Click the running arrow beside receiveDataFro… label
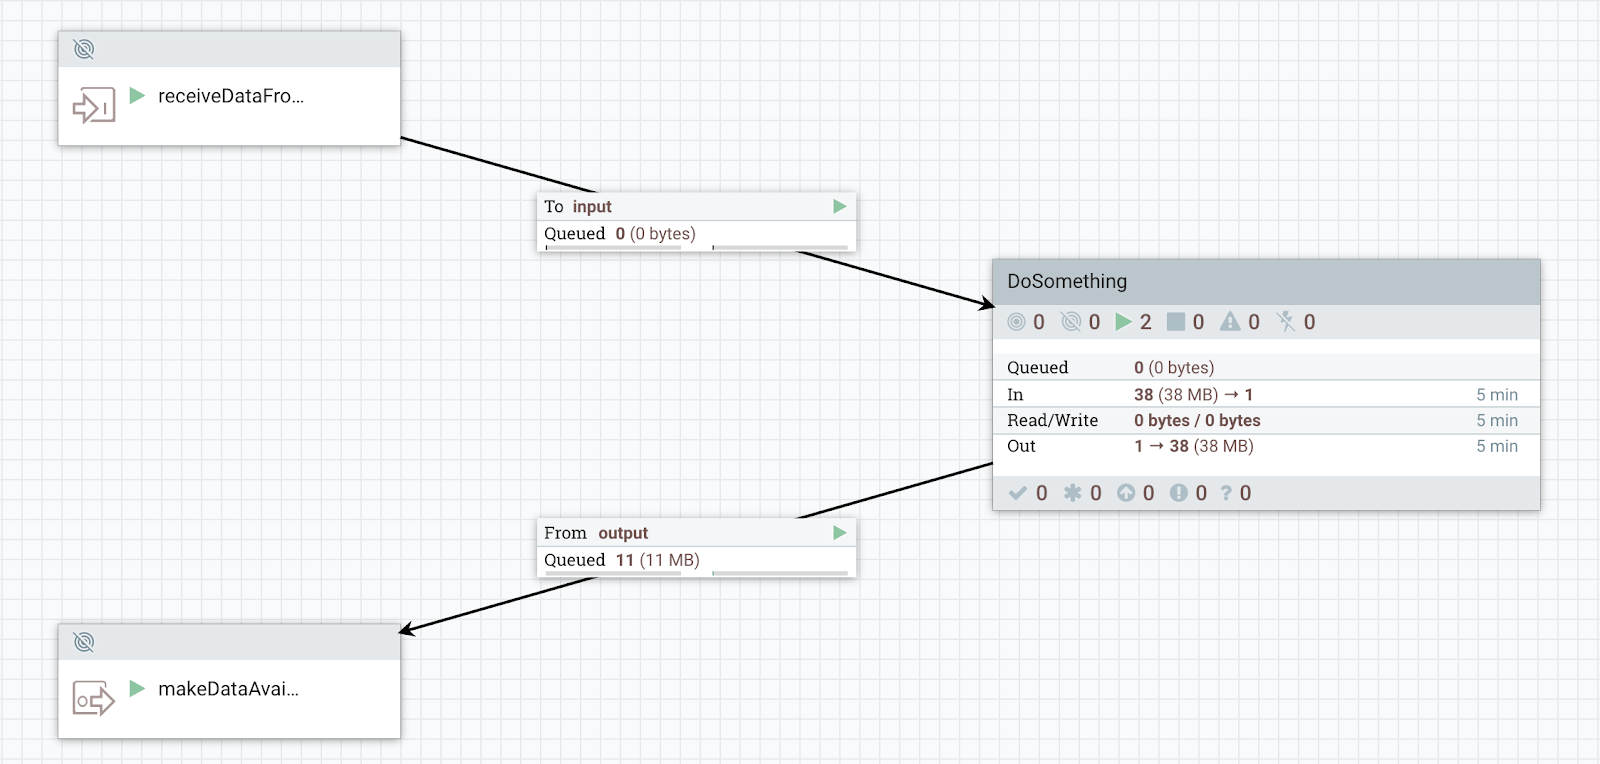1600x764 pixels. click(x=138, y=96)
